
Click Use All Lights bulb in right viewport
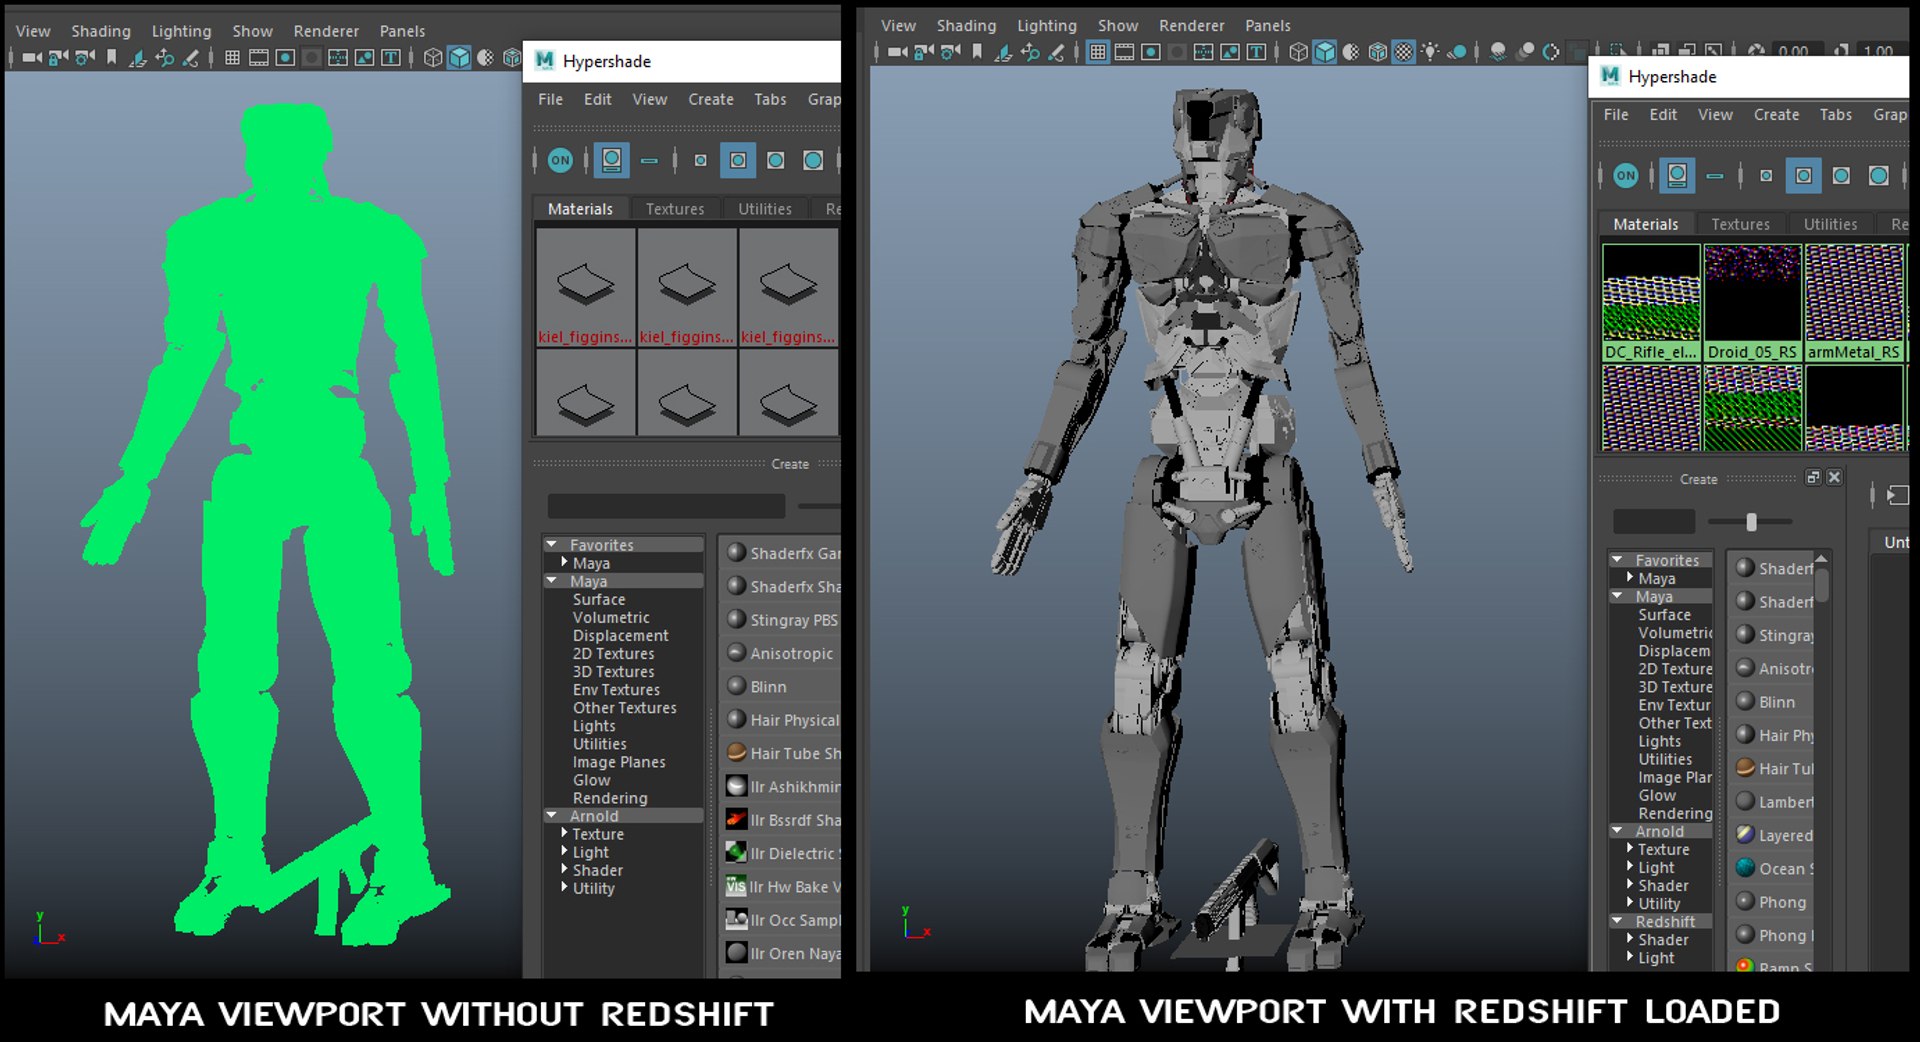pyautogui.click(x=1430, y=52)
